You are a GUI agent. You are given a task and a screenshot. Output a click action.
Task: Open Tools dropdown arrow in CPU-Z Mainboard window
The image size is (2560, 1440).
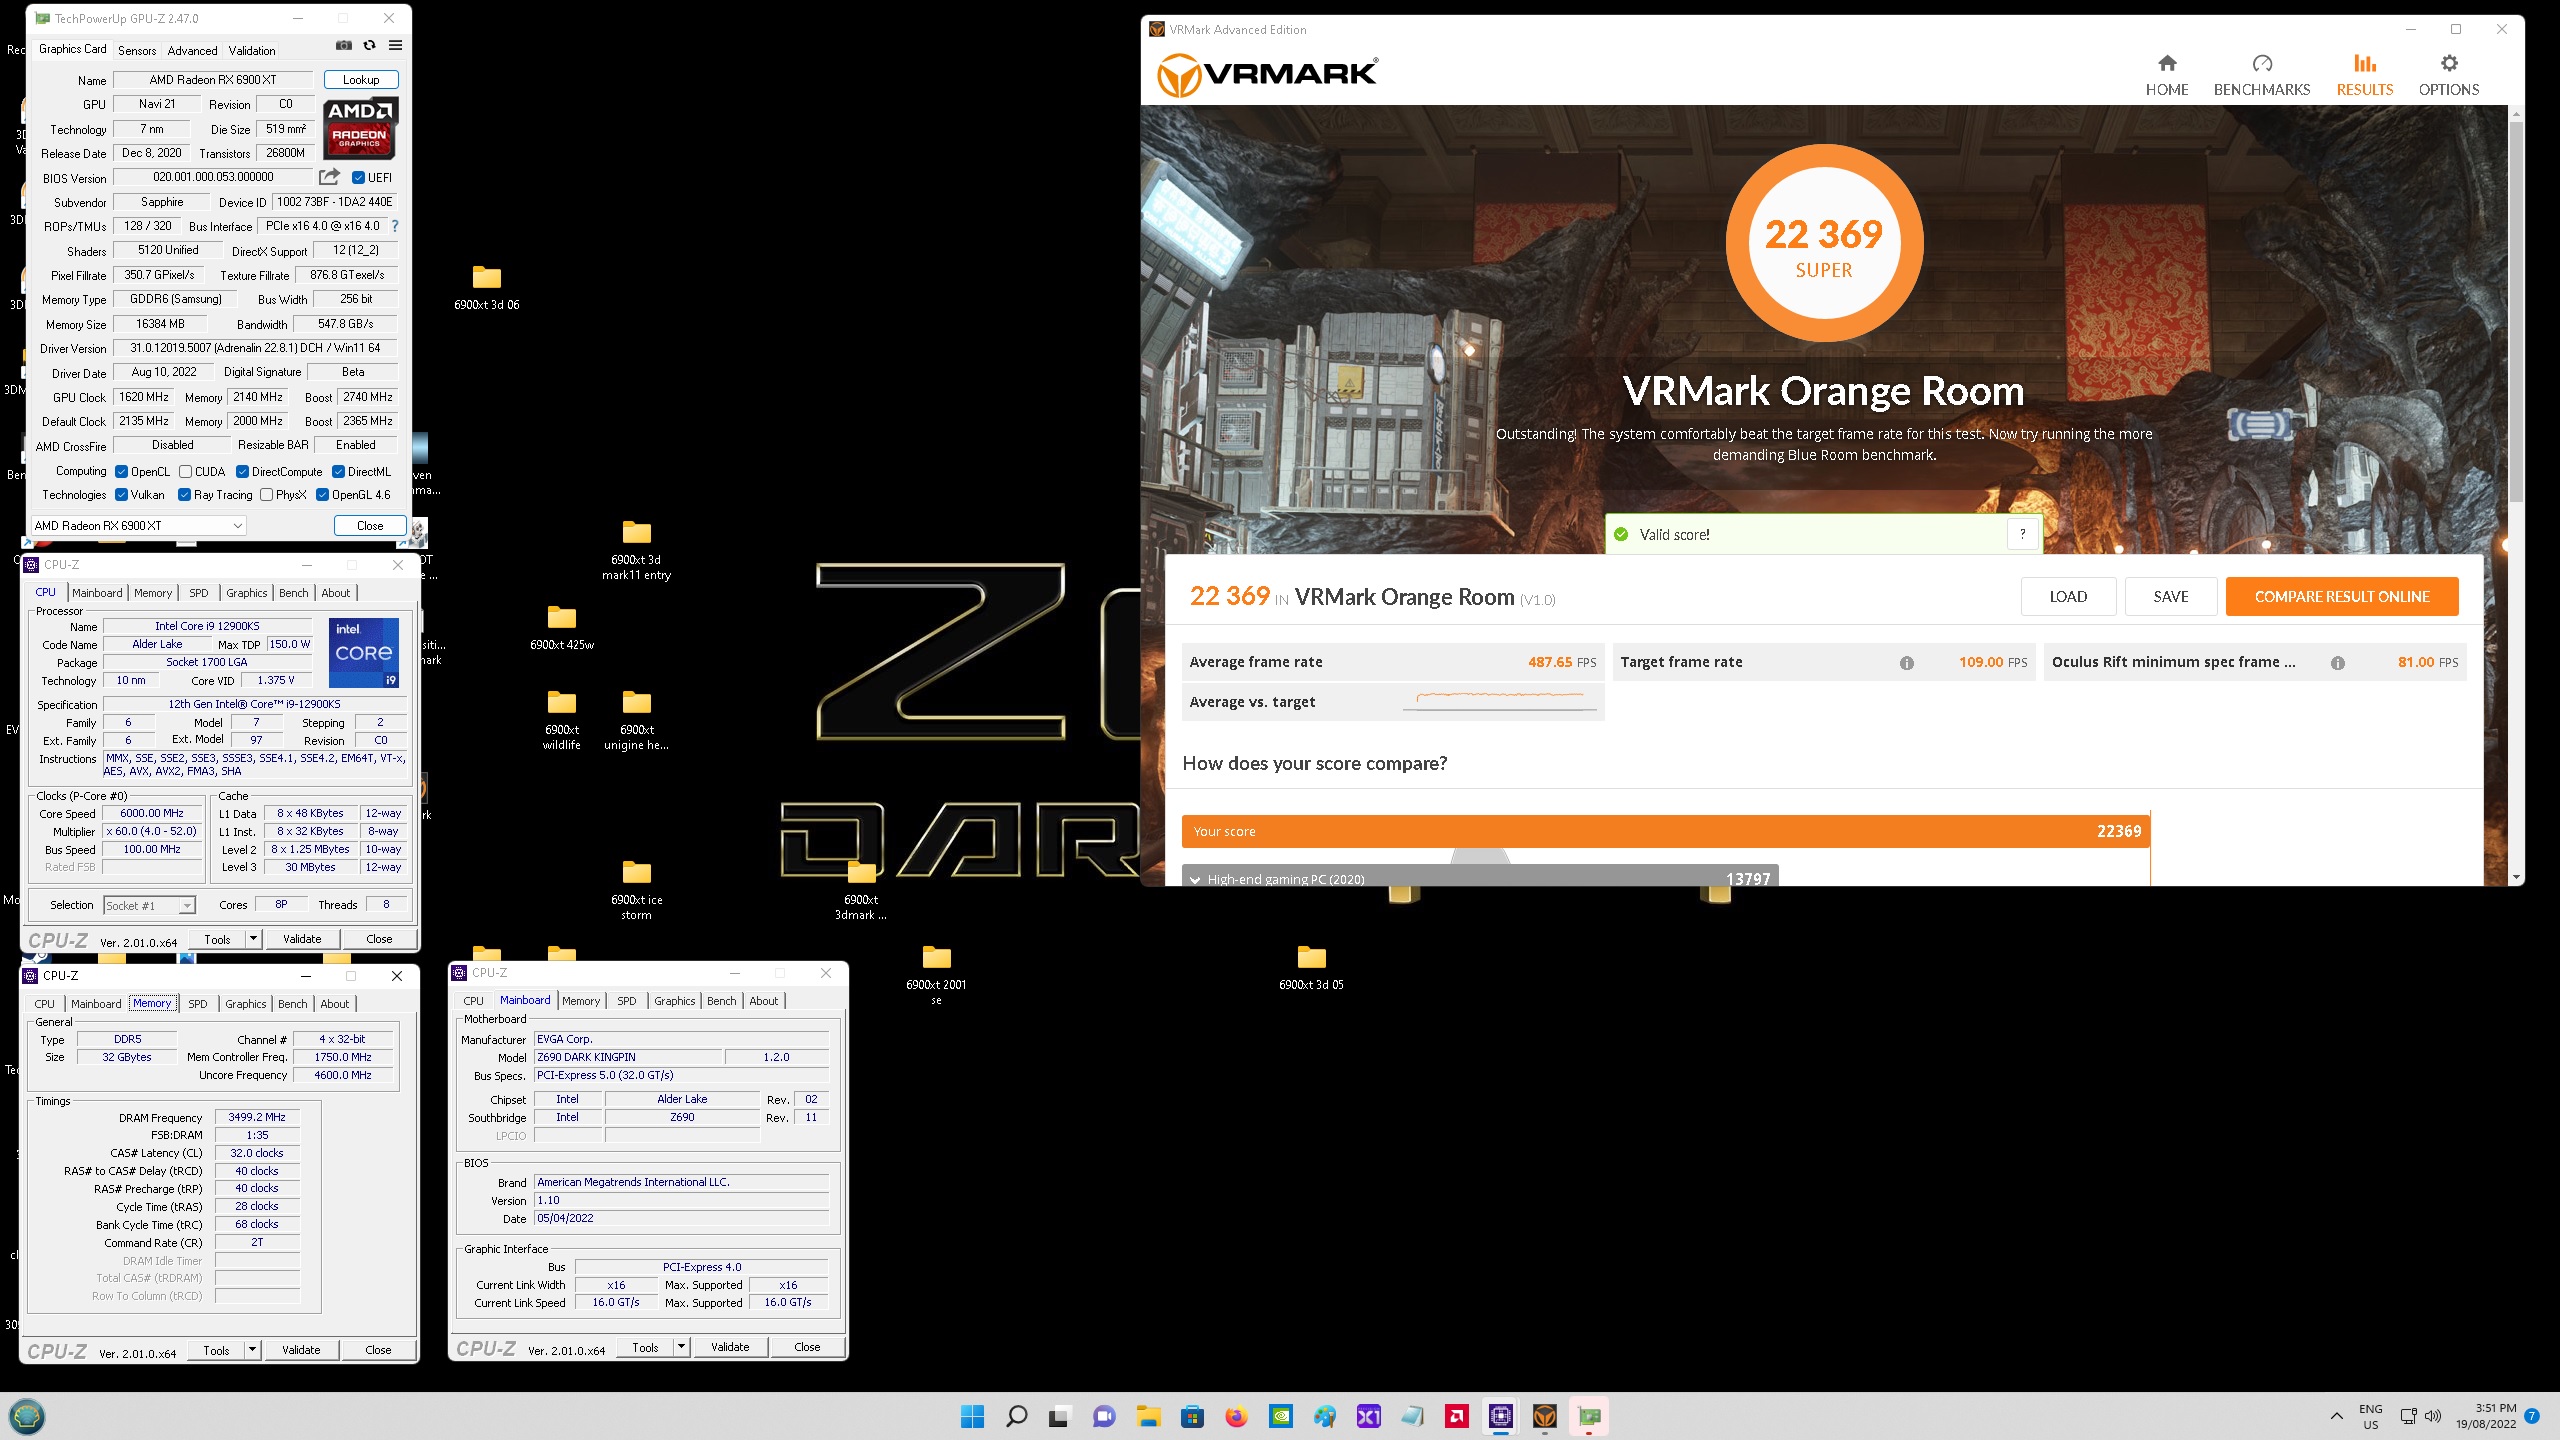click(681, 1348)
